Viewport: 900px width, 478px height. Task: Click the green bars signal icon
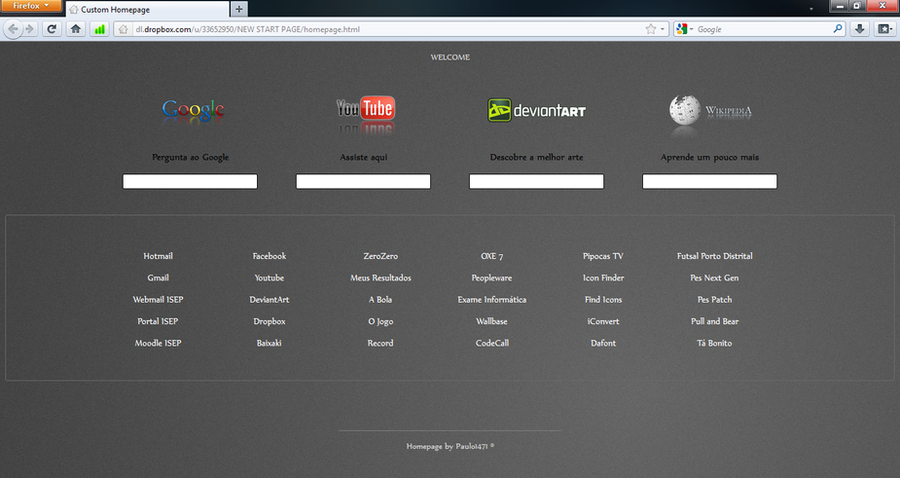(99, 29)
